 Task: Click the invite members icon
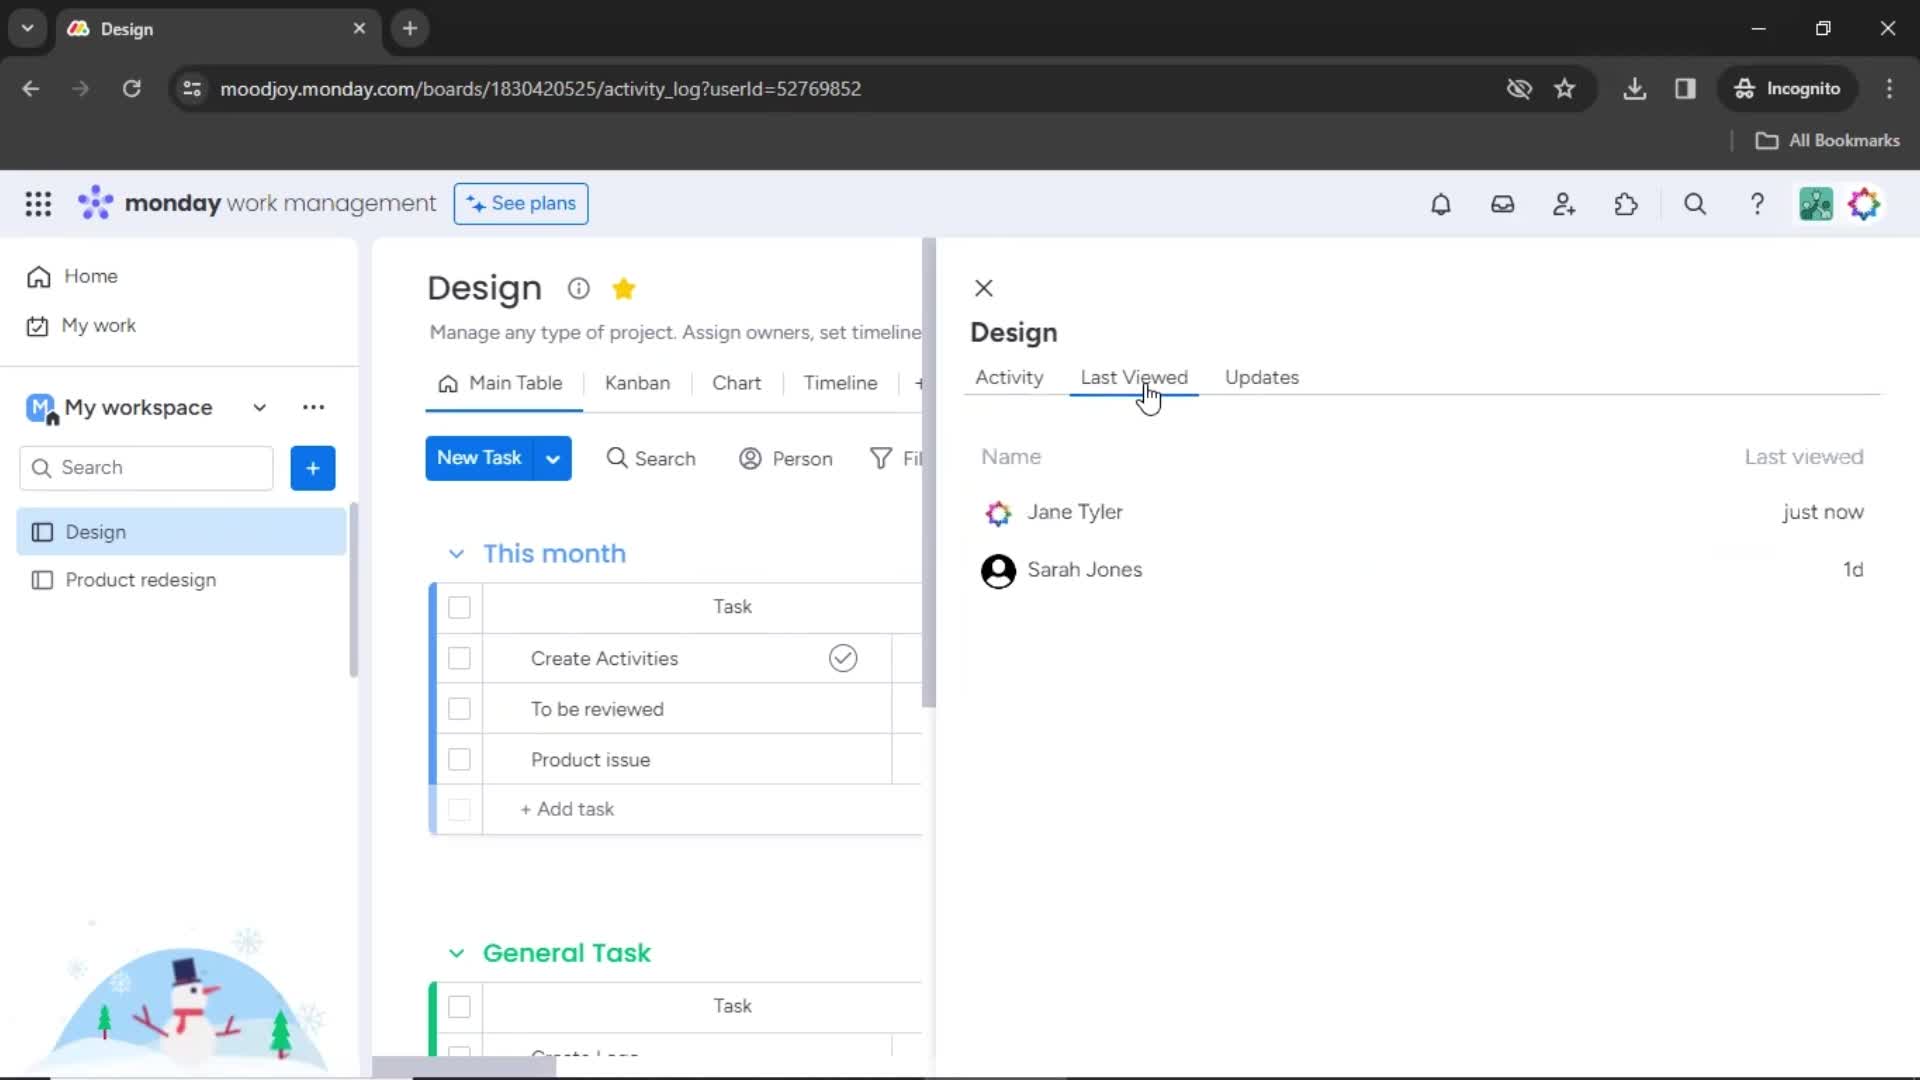coord(1565,204)
